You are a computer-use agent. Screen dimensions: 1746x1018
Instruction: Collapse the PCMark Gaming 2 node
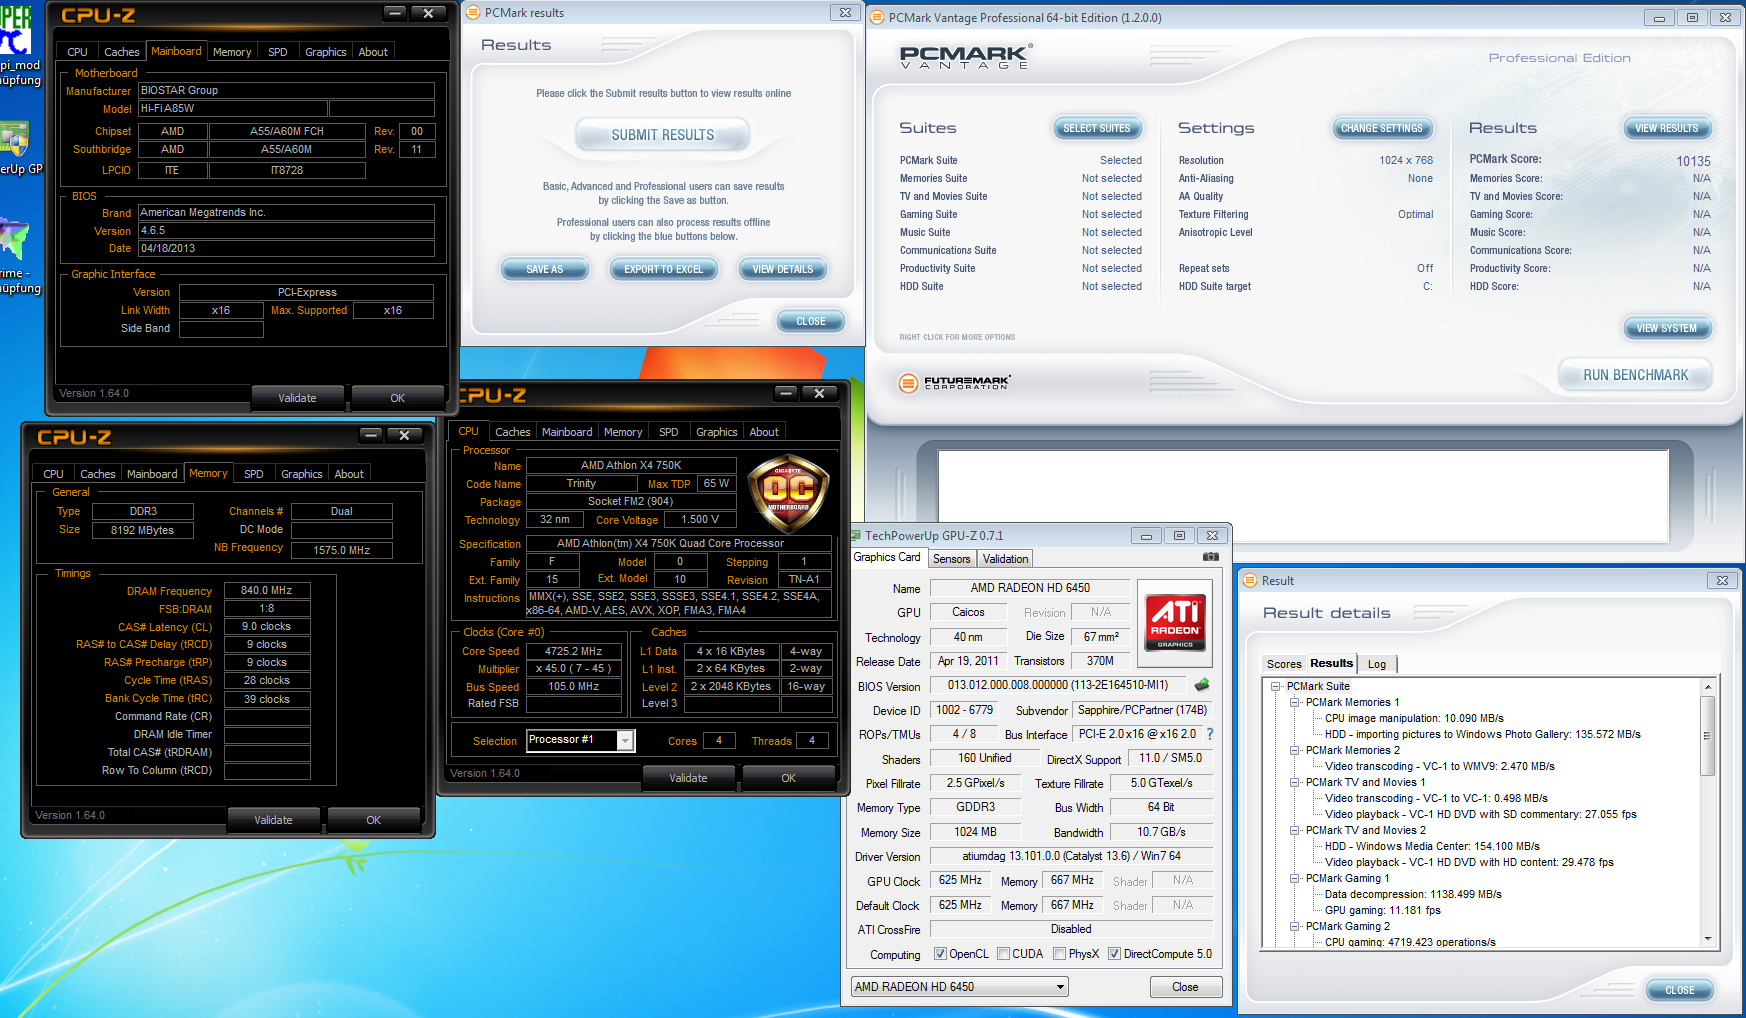(1294, 926)
